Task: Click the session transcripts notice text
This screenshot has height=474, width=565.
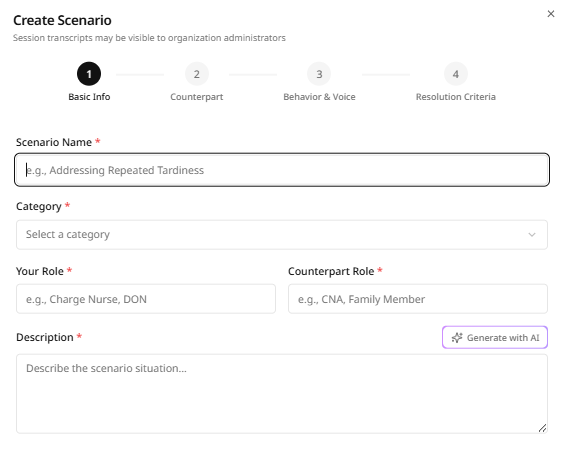Action: point(149,38)
